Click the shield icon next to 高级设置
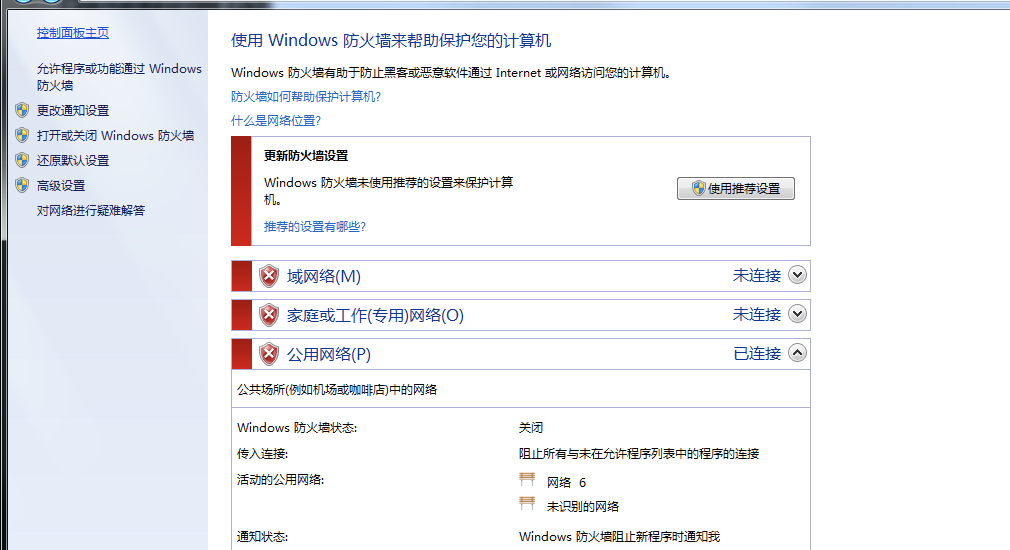 [x=22, y=185]
